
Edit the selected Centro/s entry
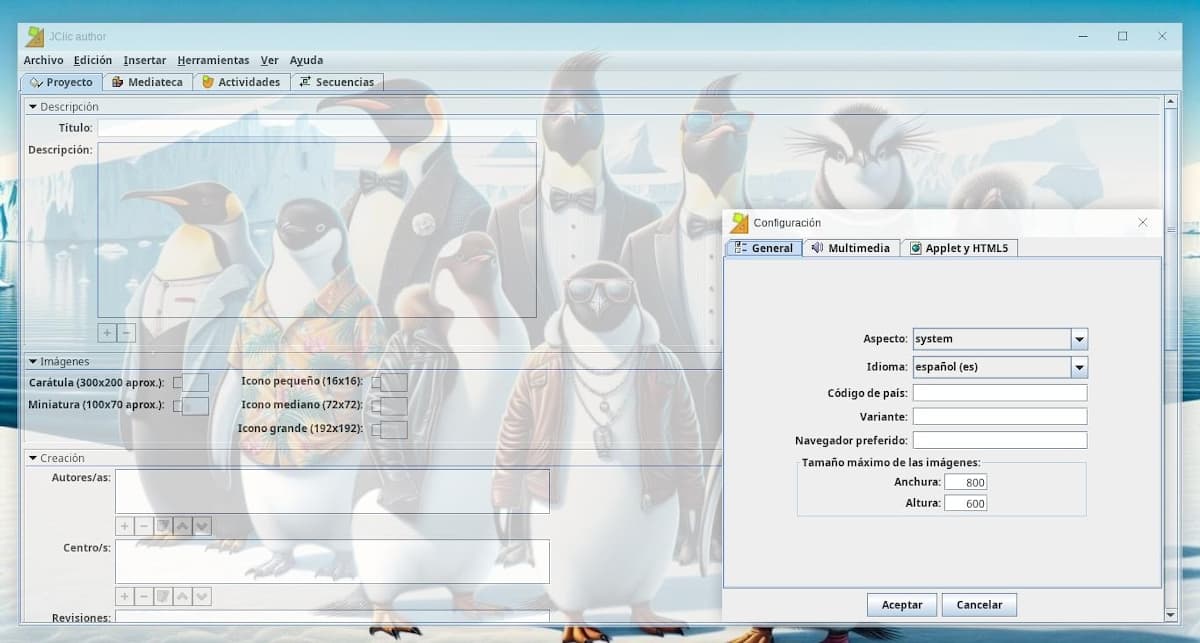click(x=163, y=596)
